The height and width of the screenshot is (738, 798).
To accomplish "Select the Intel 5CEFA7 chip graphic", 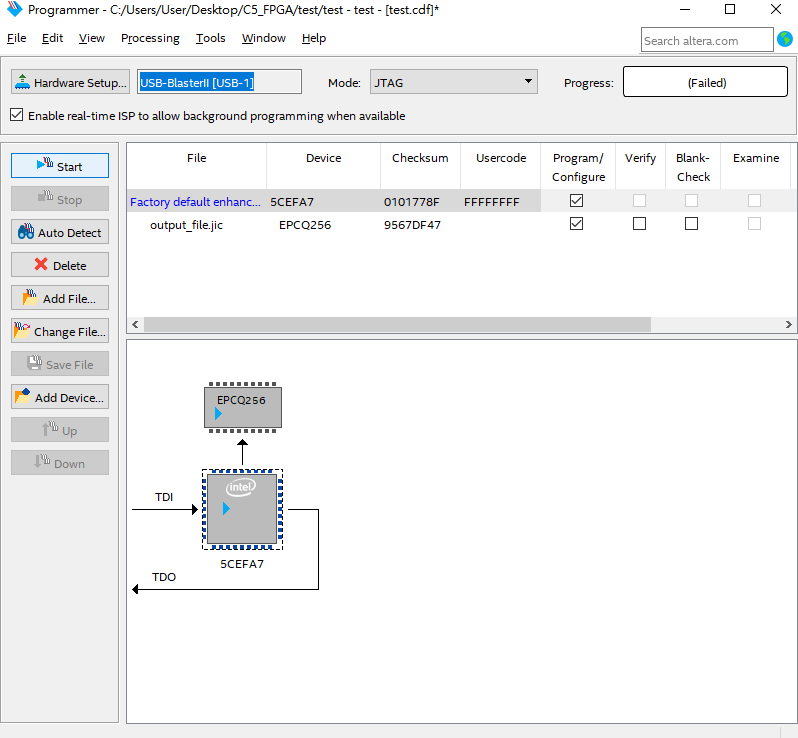I will 241,509.
